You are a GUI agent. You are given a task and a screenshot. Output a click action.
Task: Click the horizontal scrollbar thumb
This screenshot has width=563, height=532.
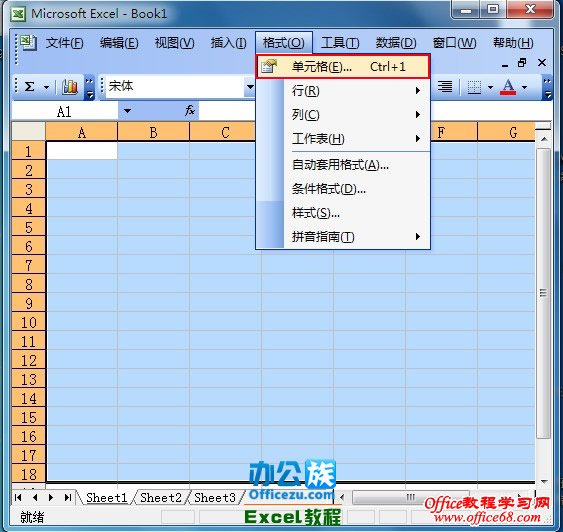(411, 497)
